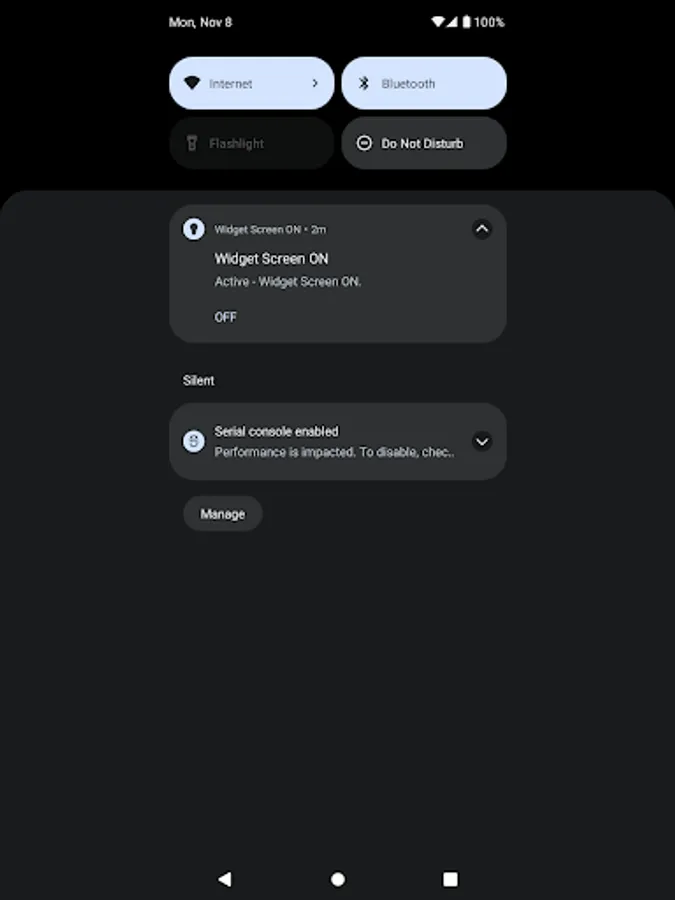Tap OFF action in Widget notification
The width and height of the screenshot is (675, 900).
(x=226, y=317)
